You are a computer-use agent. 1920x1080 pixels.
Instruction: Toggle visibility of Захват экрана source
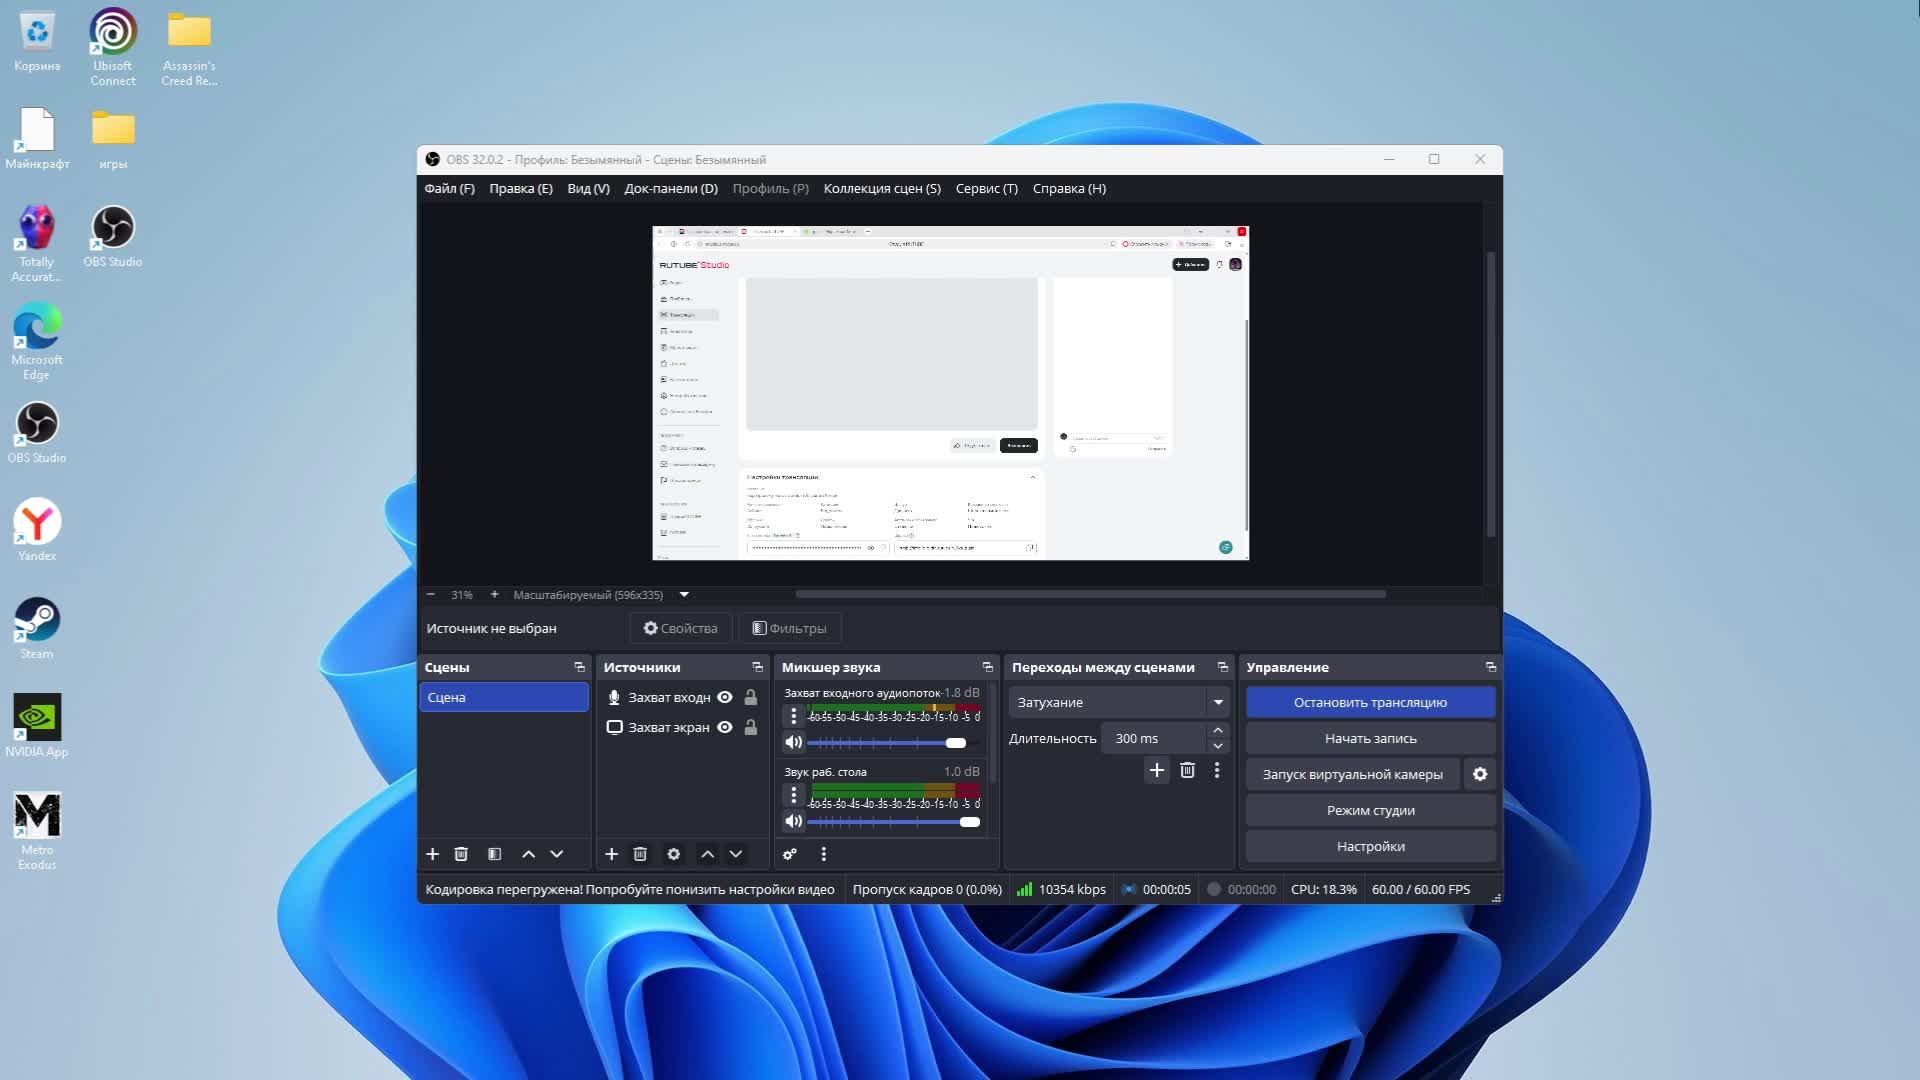coord(725,727)
